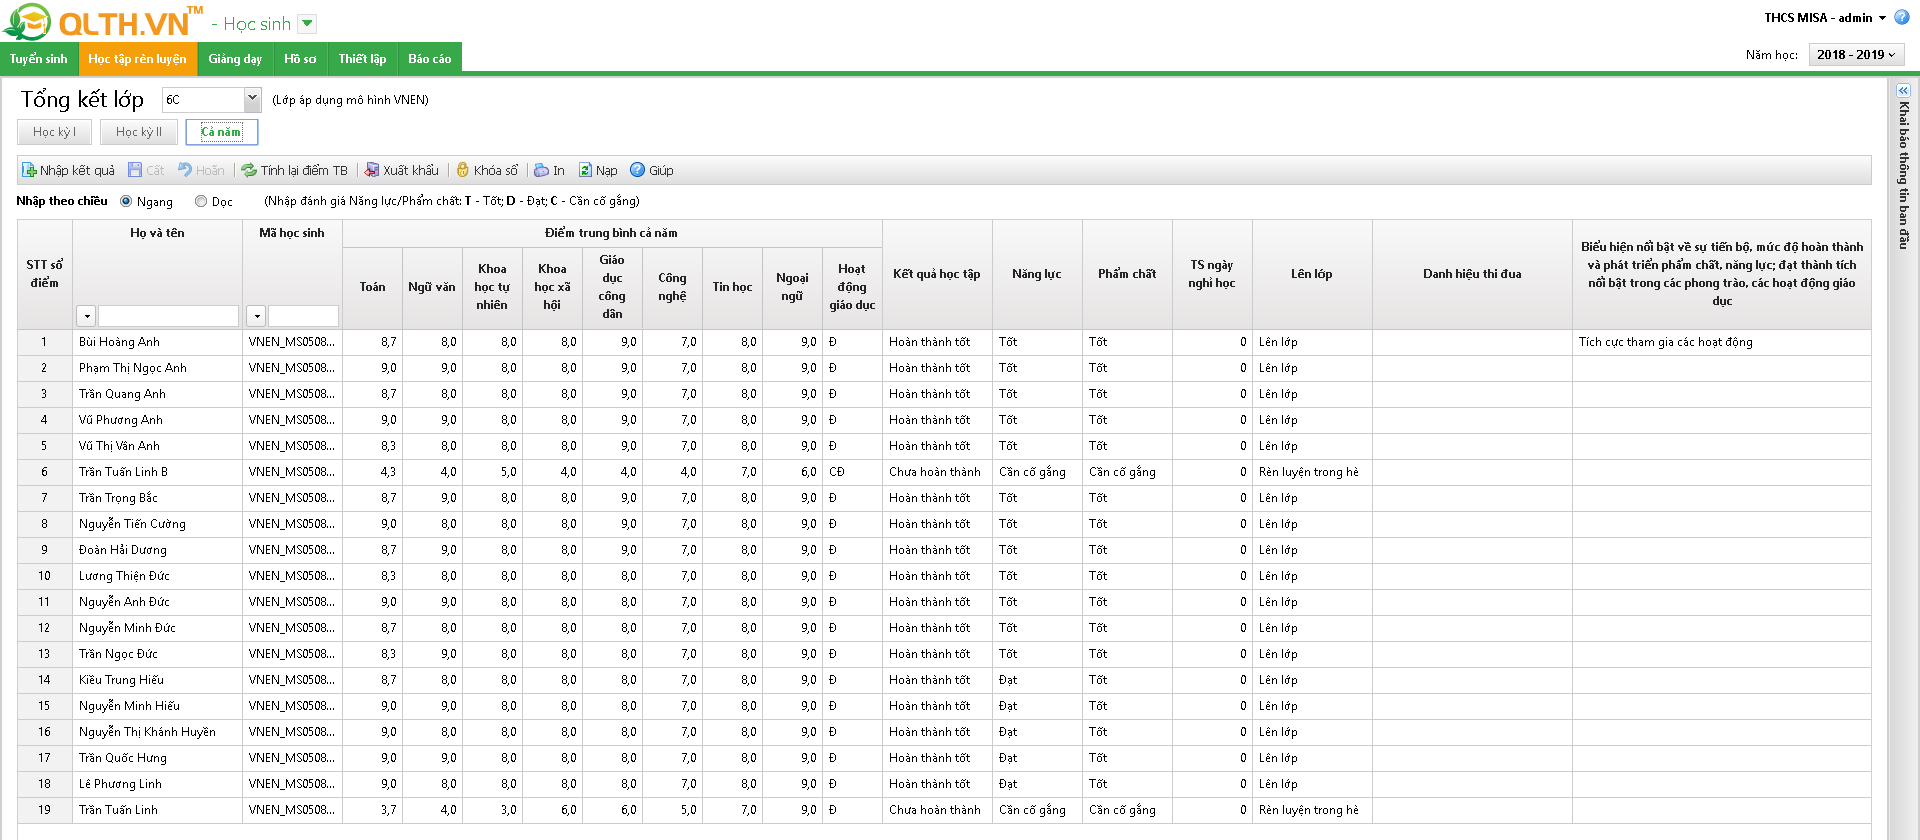Open the Học sinh module dropdown arrow
Image resolution: width=1920 pixels, height=840 pixels.
(x=308, y=23)
